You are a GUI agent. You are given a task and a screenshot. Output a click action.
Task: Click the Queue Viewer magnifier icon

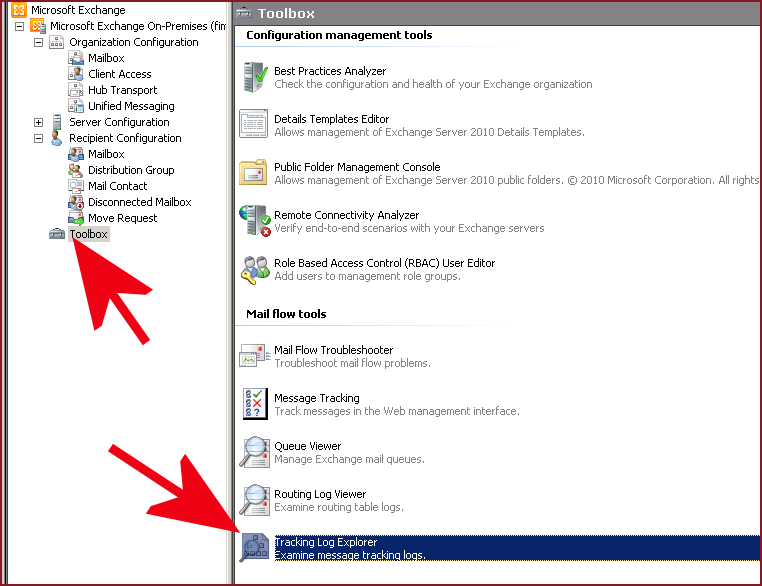pos(254,452)
